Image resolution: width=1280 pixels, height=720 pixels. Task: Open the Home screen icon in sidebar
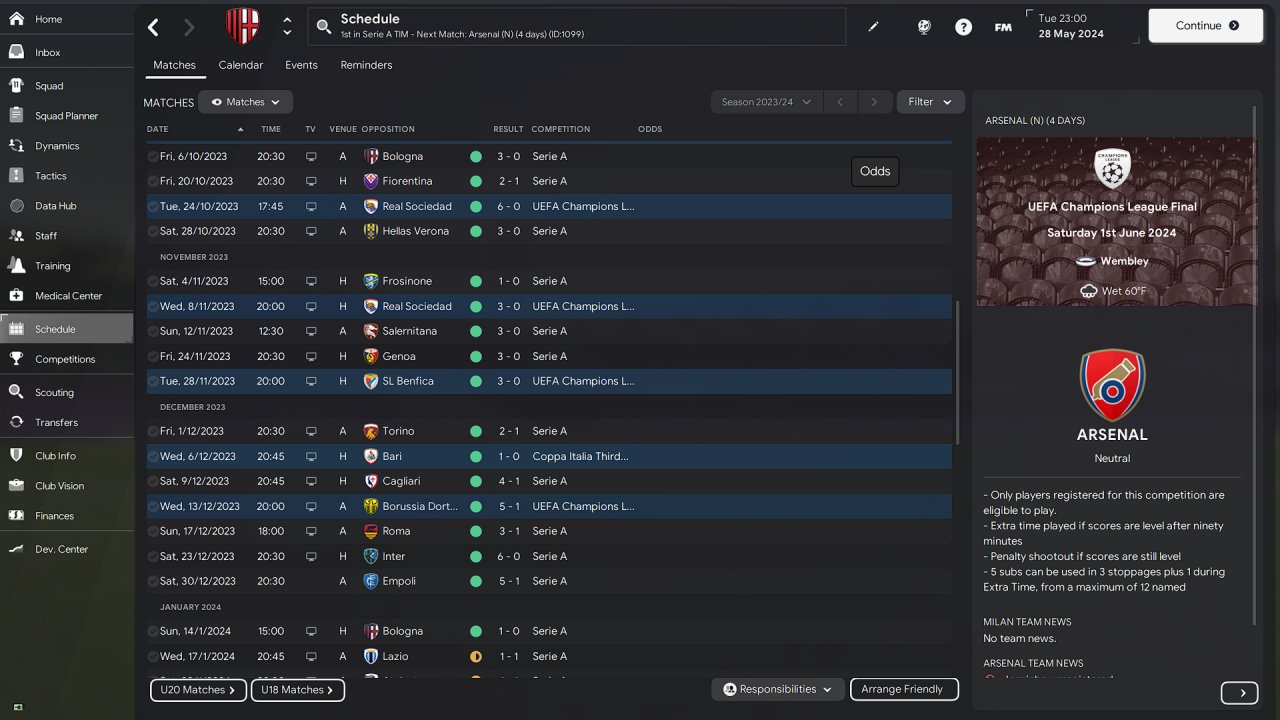pyautogui.click(x=16, y=19)
